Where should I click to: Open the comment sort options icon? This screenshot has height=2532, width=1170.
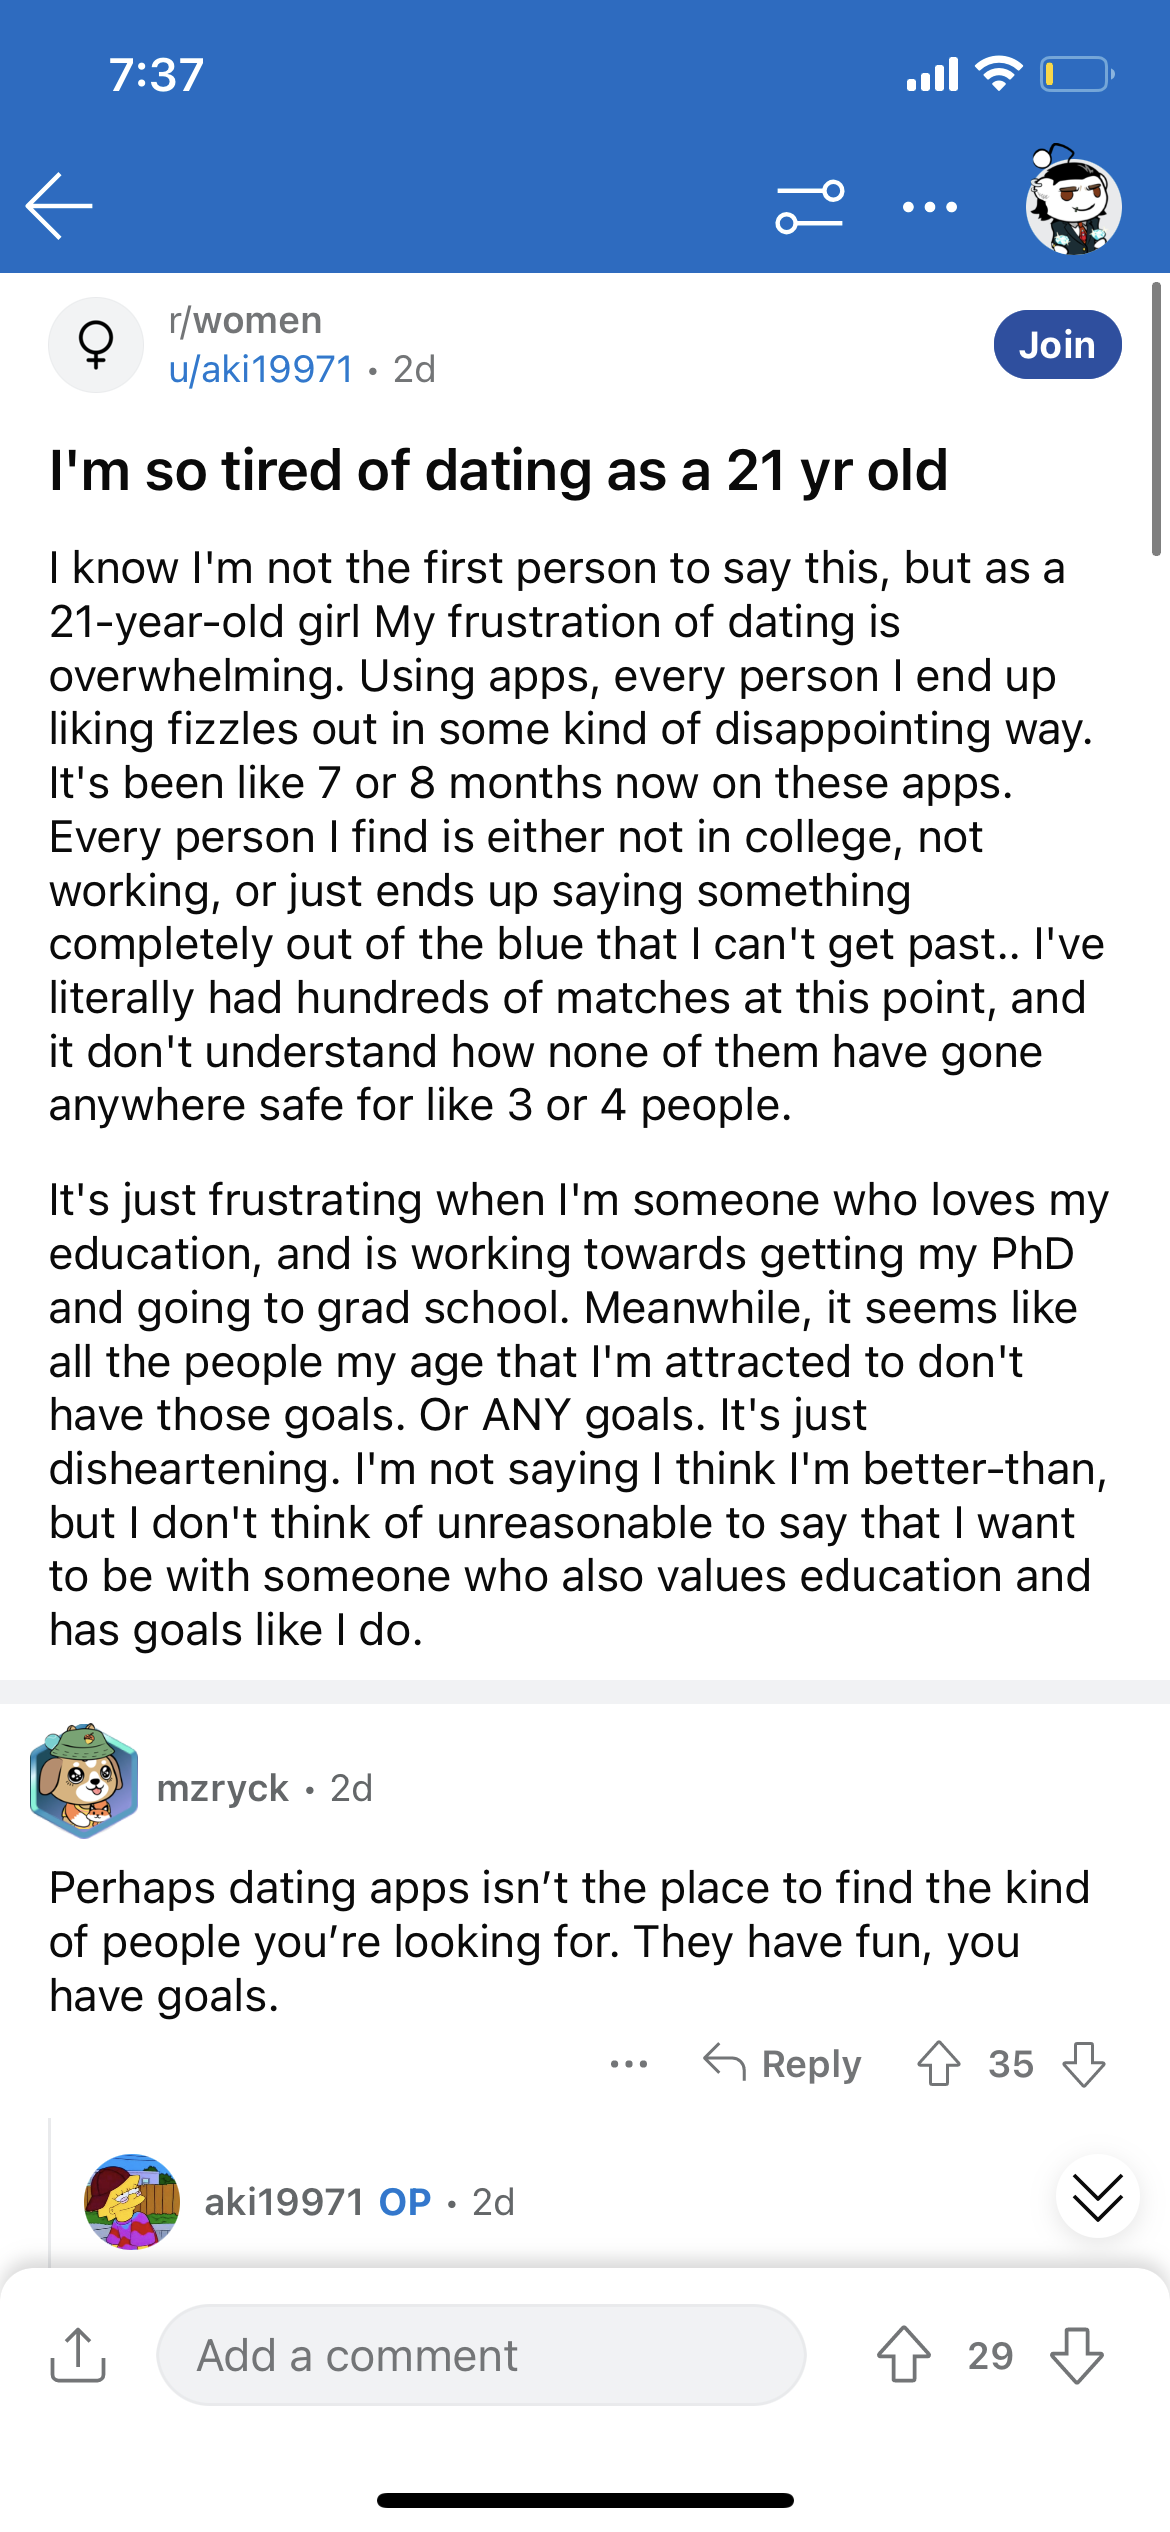[810, 207]
